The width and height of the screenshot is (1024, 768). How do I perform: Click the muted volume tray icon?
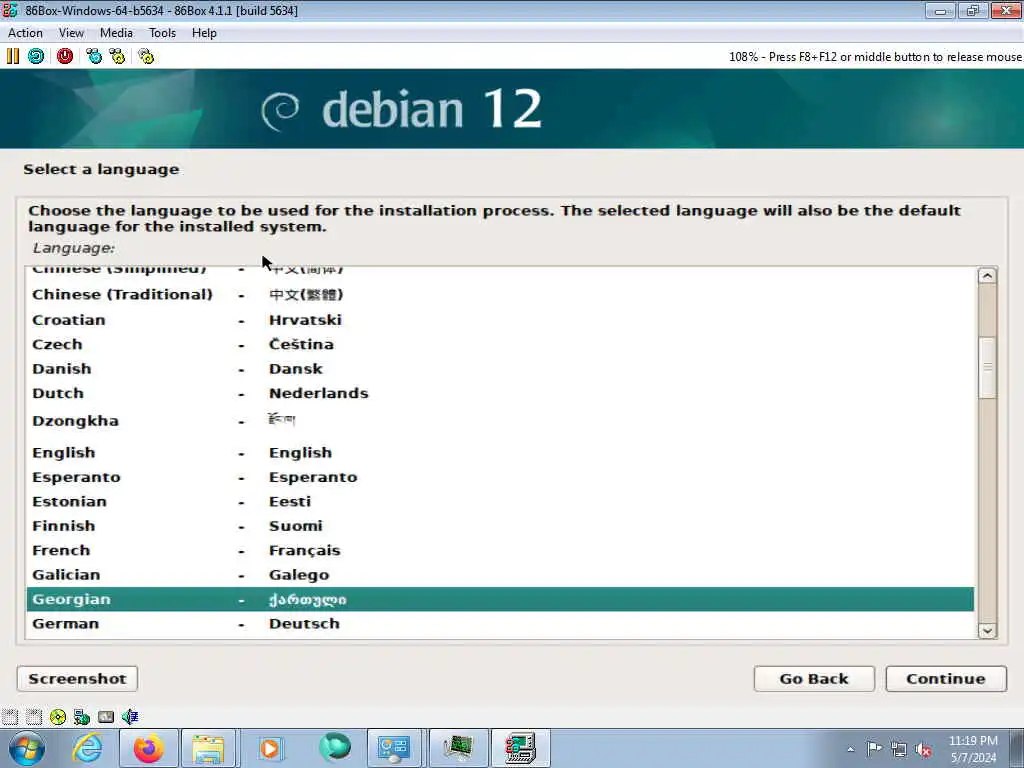pyautogui.click(x=923, y=750)
